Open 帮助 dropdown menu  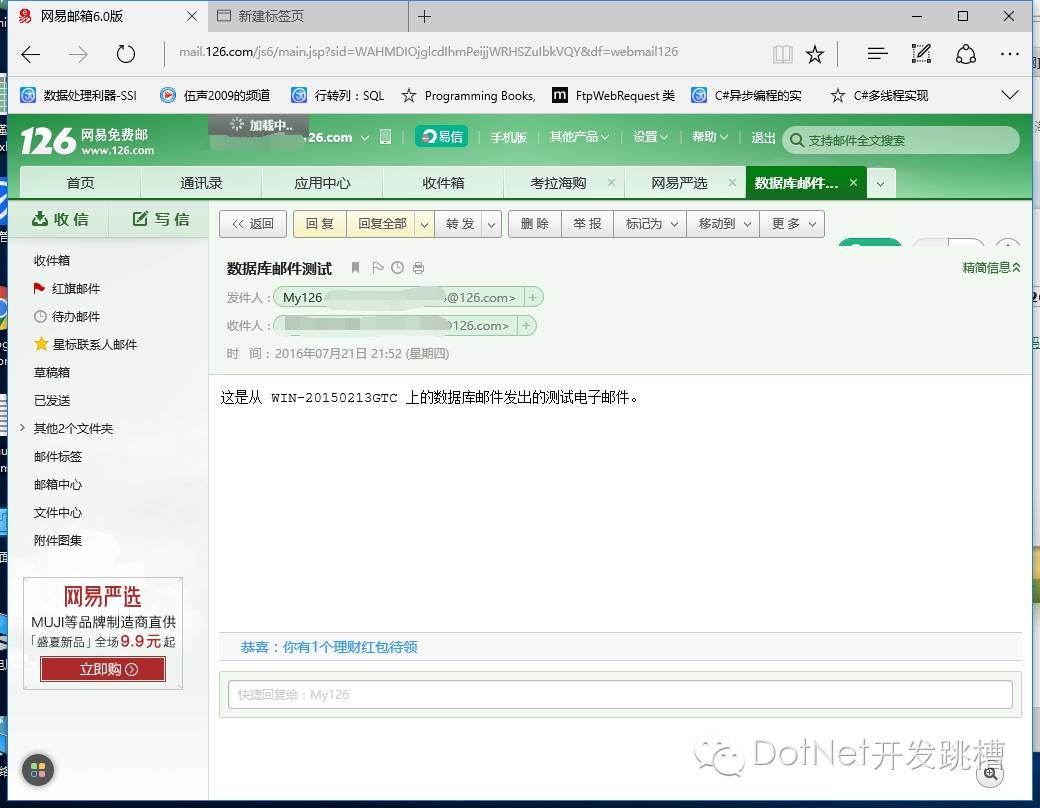click(x=710, y=137)
